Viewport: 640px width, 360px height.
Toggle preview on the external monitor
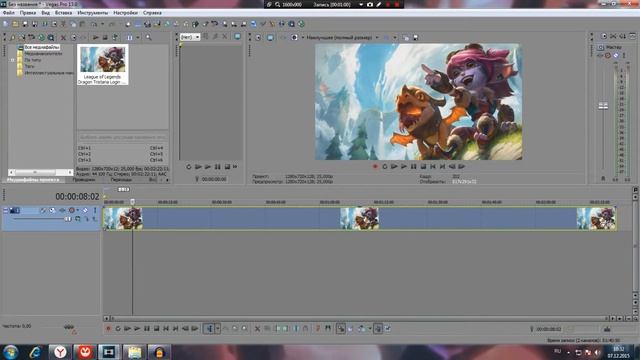point(270,38)
